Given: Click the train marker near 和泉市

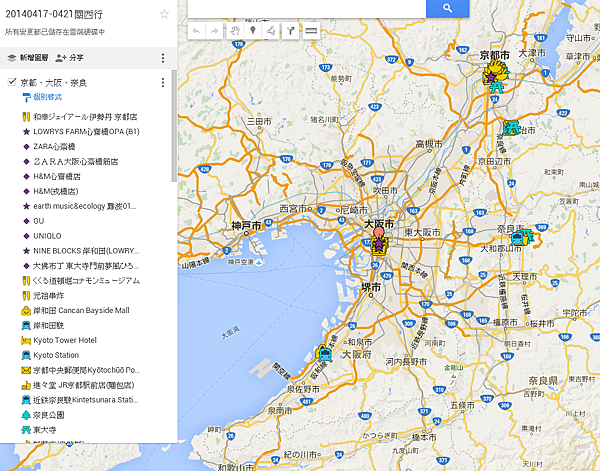Looking at the screenshot, I should click(x=325, y=354).
